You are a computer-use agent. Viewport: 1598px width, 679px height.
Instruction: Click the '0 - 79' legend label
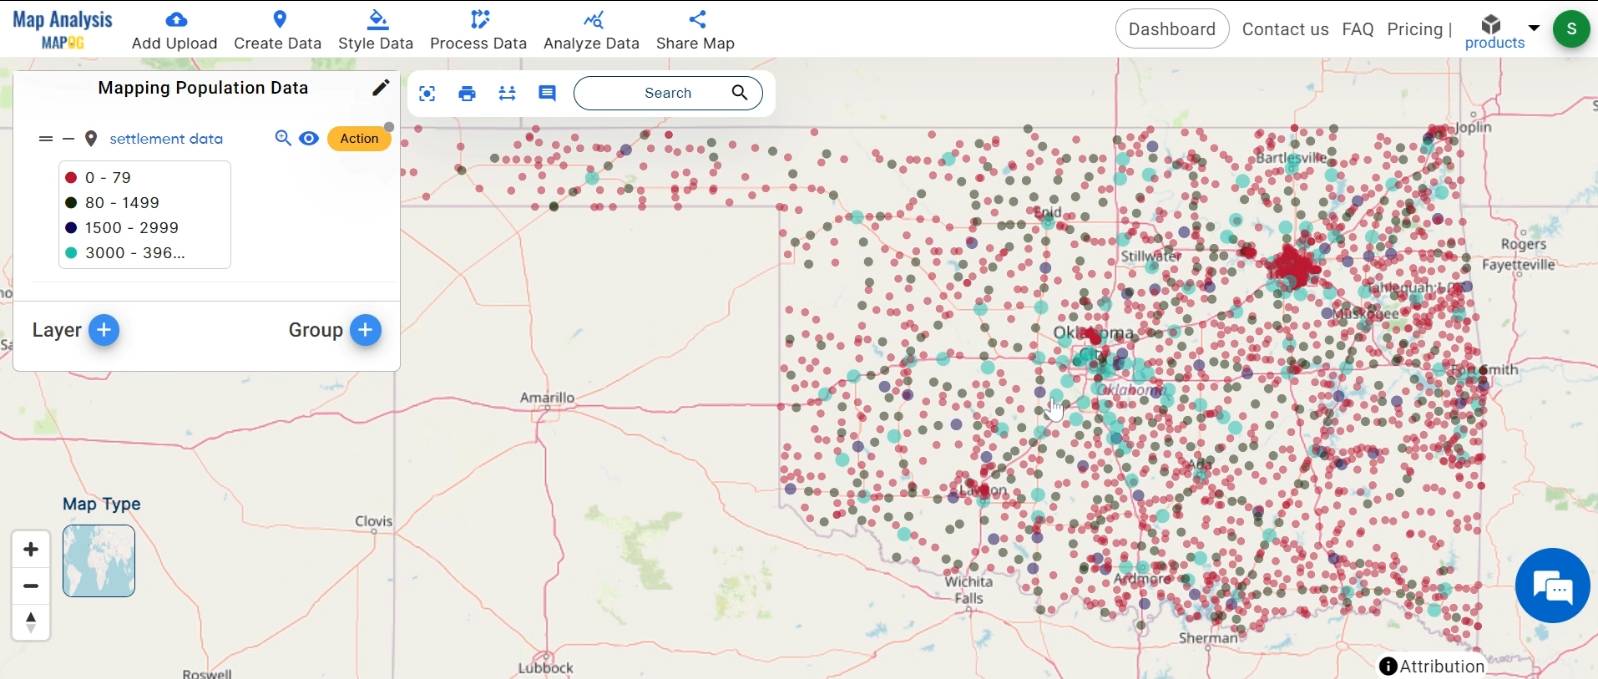tap(108, 177)
